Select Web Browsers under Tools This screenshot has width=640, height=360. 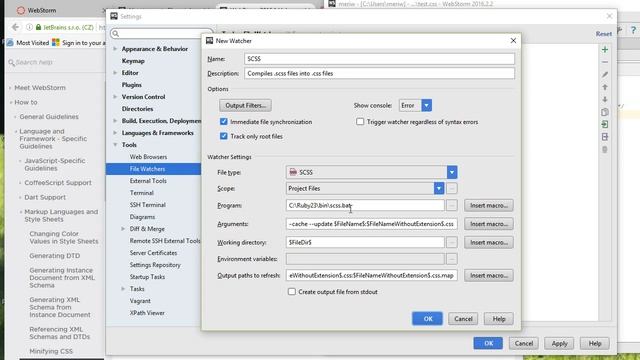pyautogui.click(x=148, y=157)
